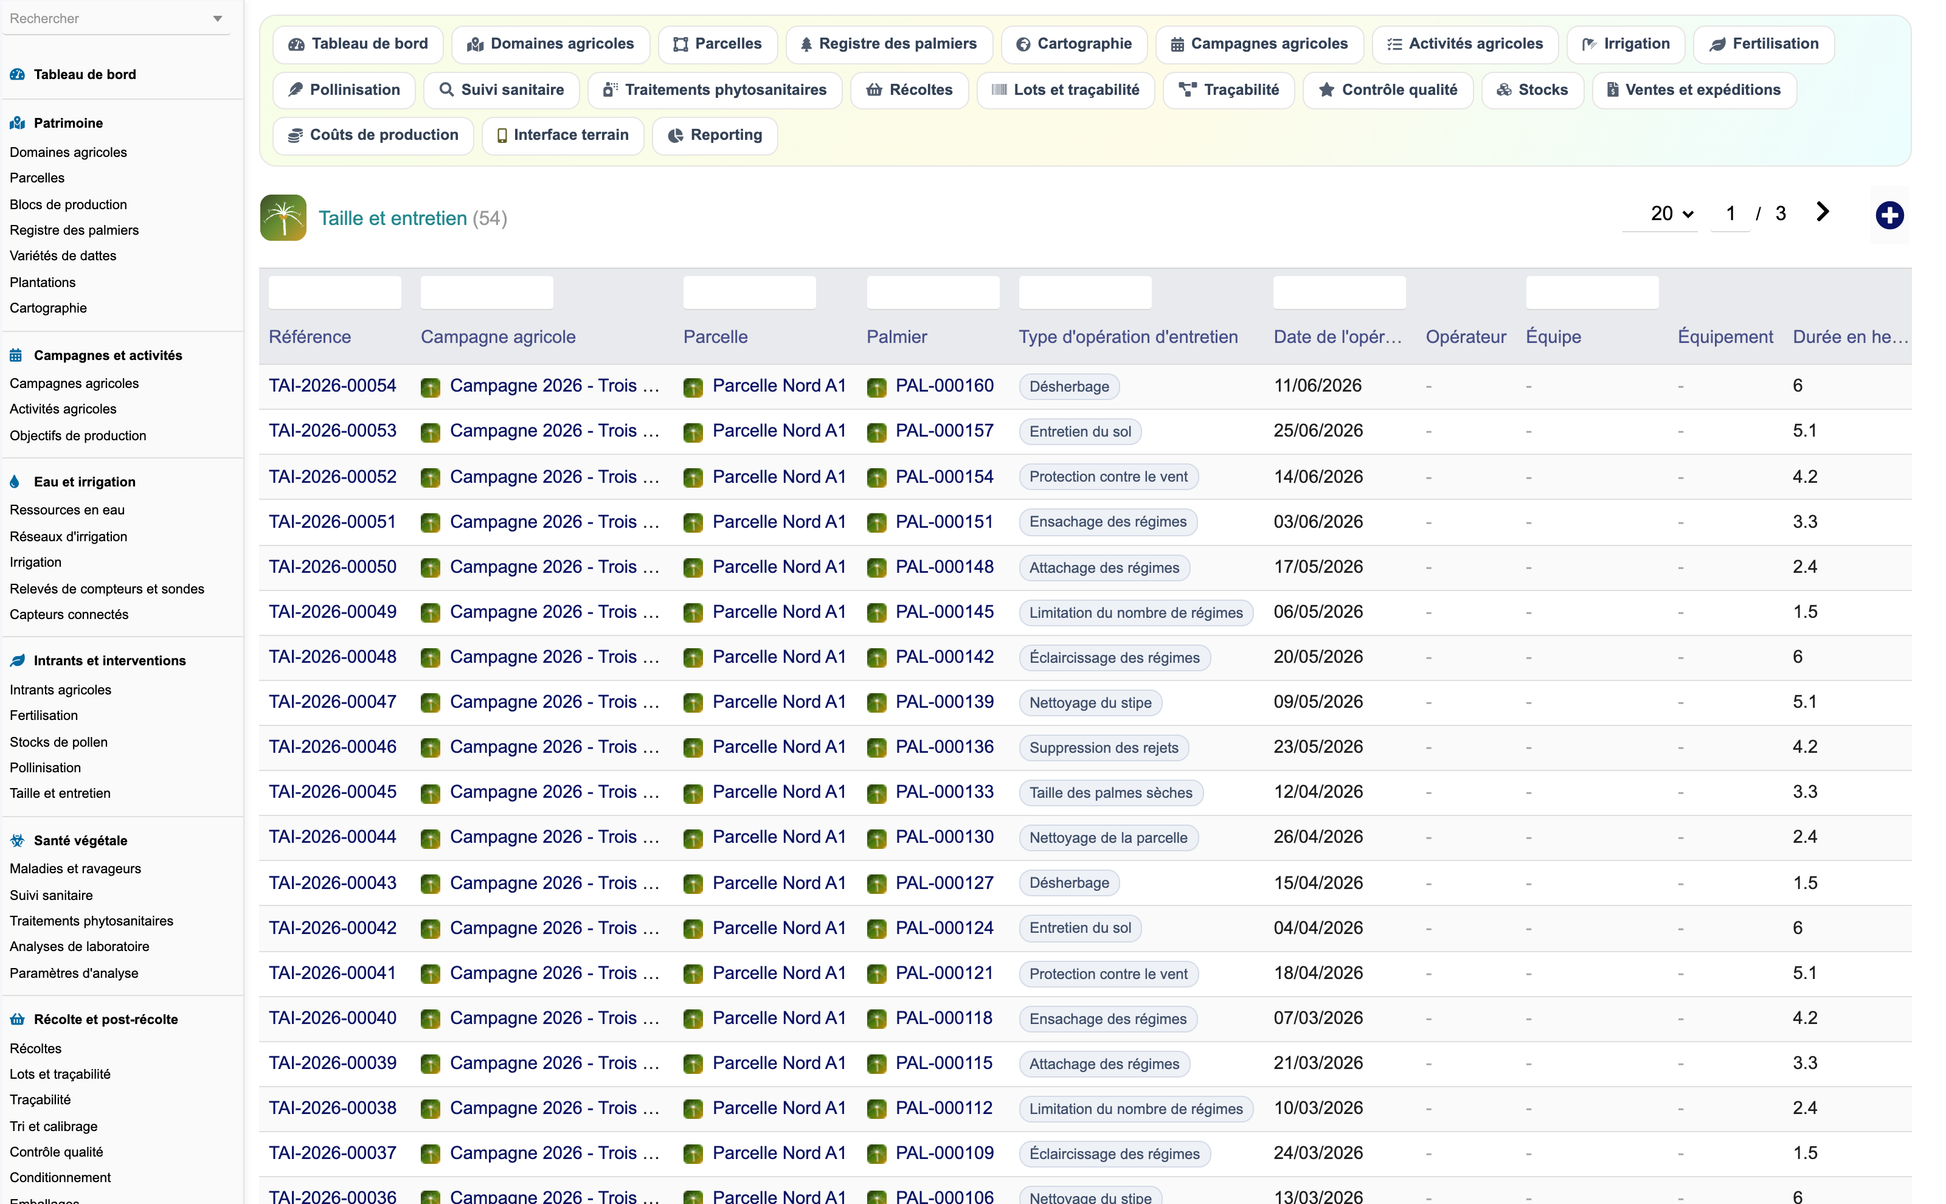Open Variétés de dattes in sidebar
1946x1204 pixels.
click(x=63, y=256)
